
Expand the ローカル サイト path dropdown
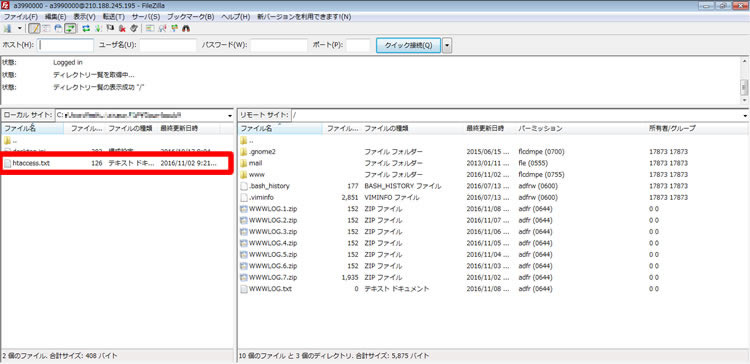230,115
